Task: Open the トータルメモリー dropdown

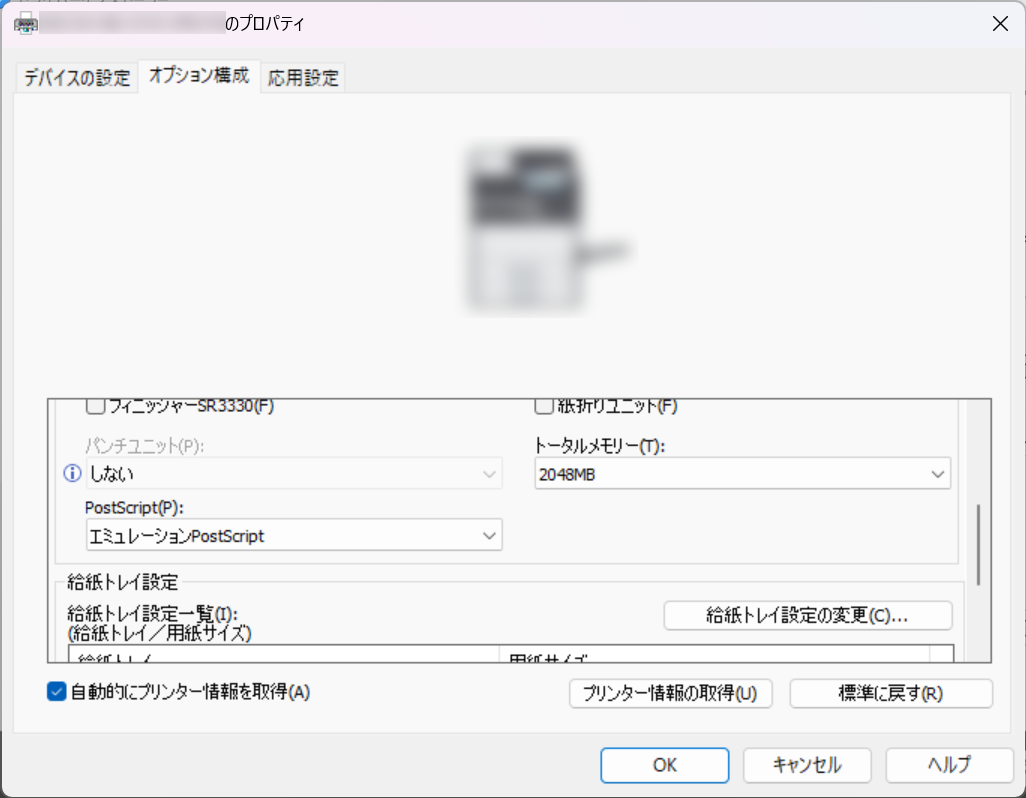Action: (x=938, y=473)
